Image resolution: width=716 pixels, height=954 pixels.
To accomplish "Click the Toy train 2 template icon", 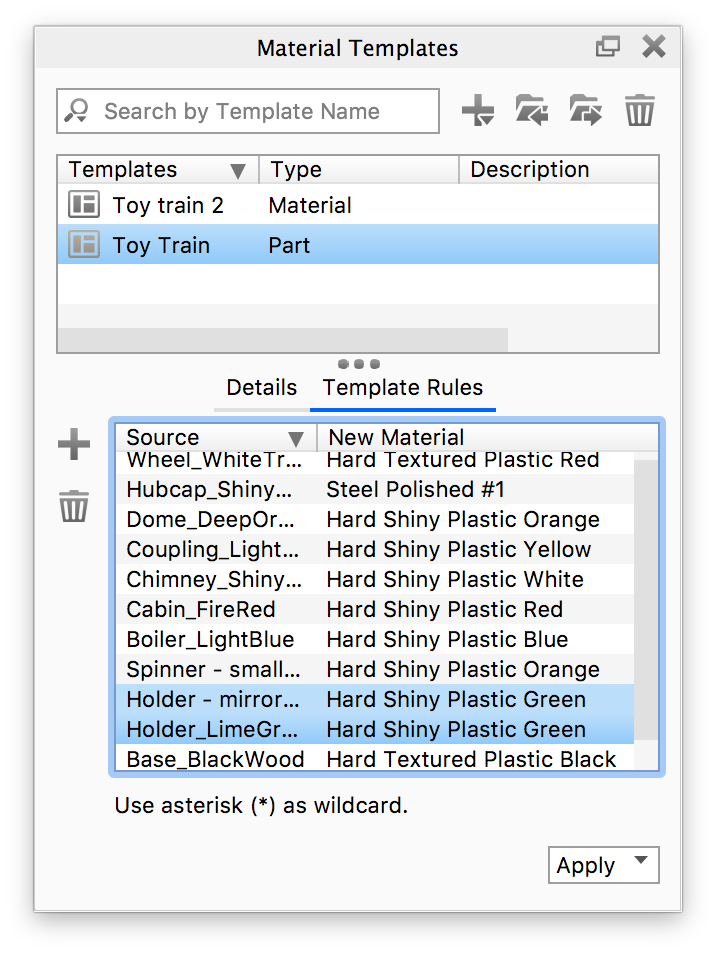I will pyautogui.click(x=84, y=205).
